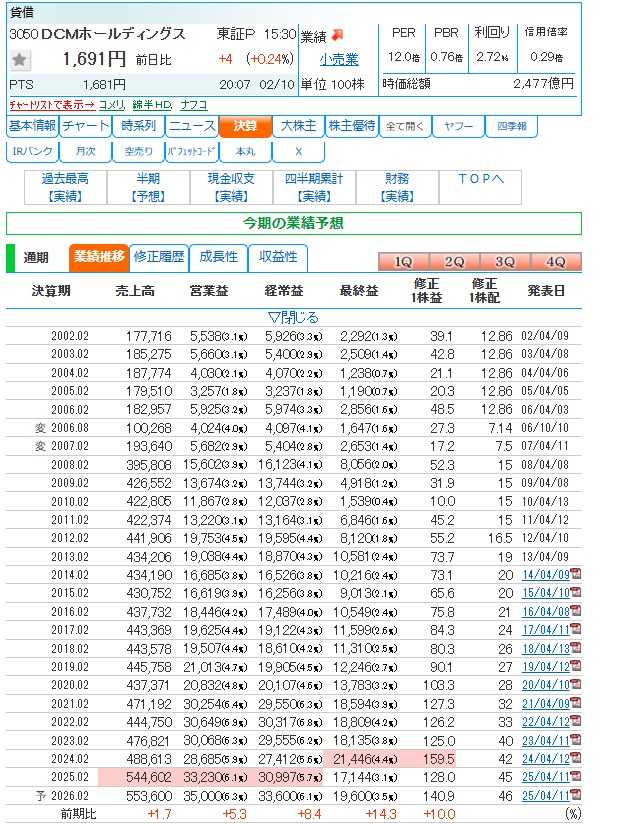Click the red arrow icon next to 業績
643x824 pixels.
(338, 35)
